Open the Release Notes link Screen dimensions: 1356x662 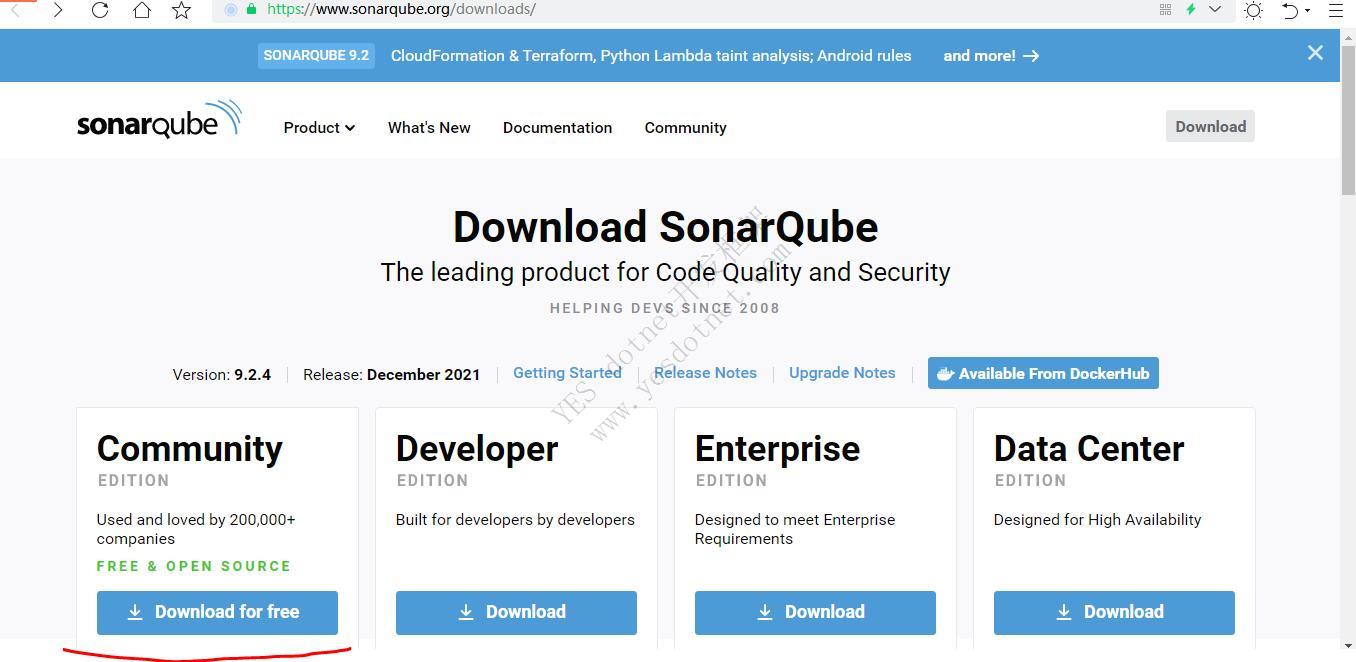[x=705, y=373]
